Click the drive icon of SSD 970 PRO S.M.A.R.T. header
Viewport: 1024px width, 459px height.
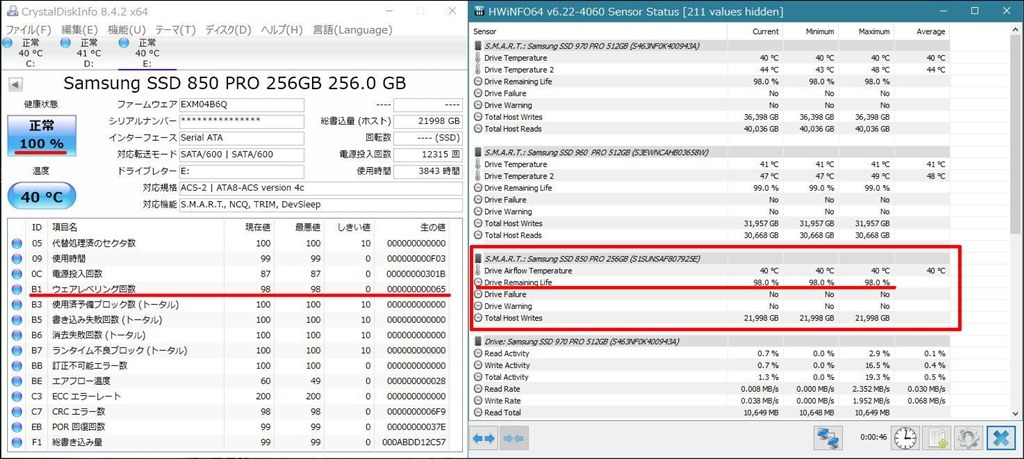tap(477, 46)
